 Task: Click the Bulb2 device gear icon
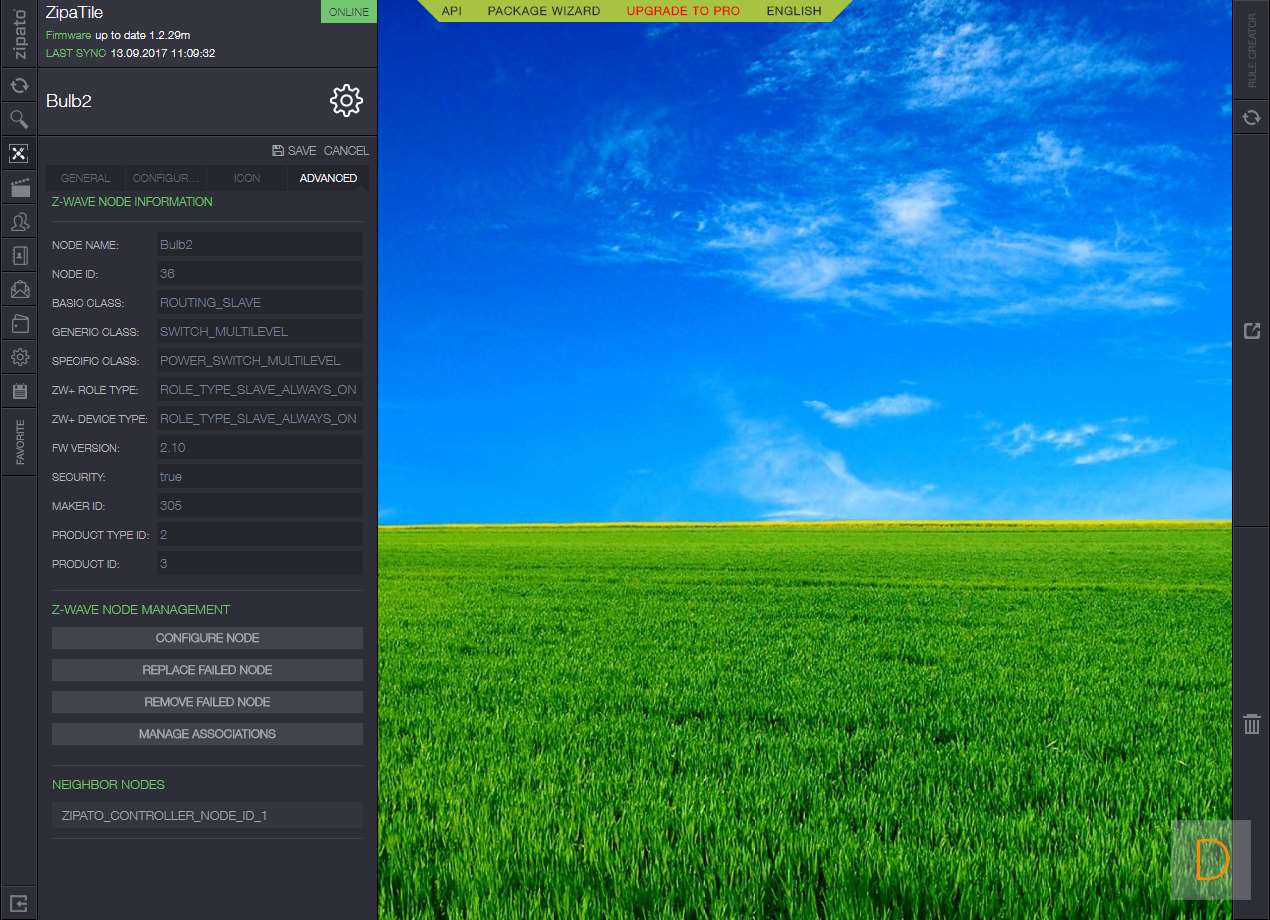346,101
